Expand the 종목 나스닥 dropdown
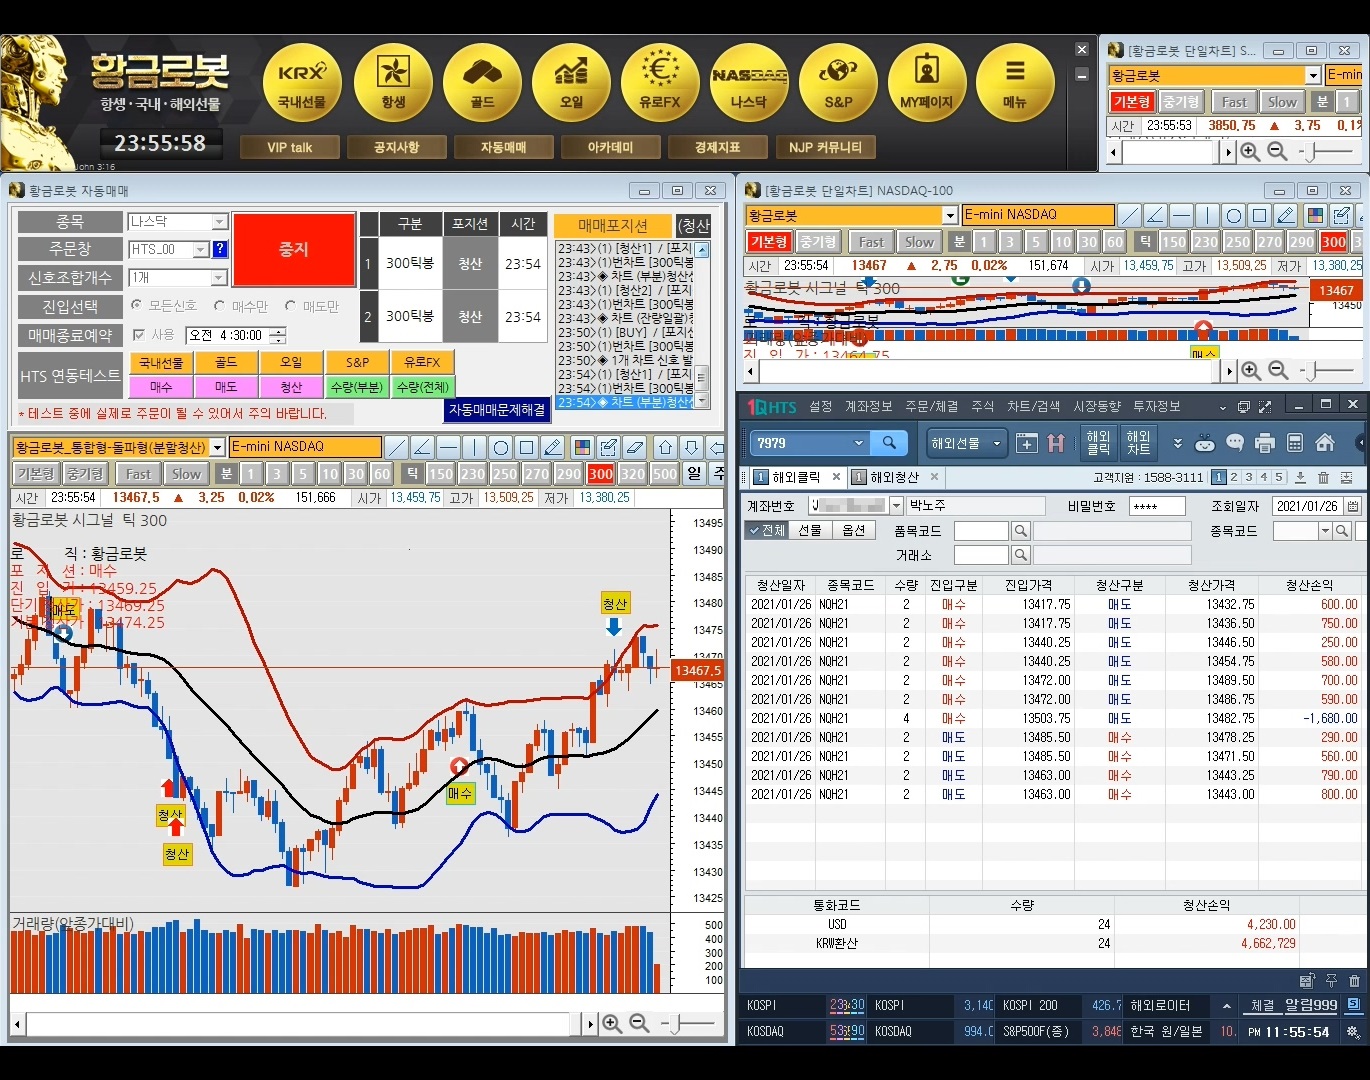 [x=219, y=222]
